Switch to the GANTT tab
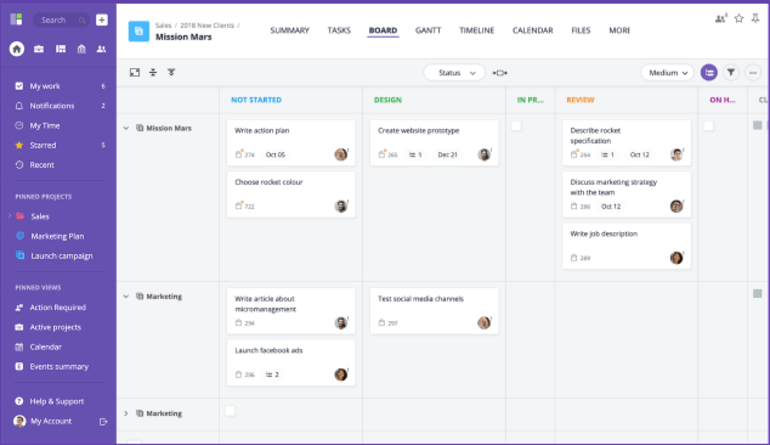The image size is (770, 445). pos(428,30)
